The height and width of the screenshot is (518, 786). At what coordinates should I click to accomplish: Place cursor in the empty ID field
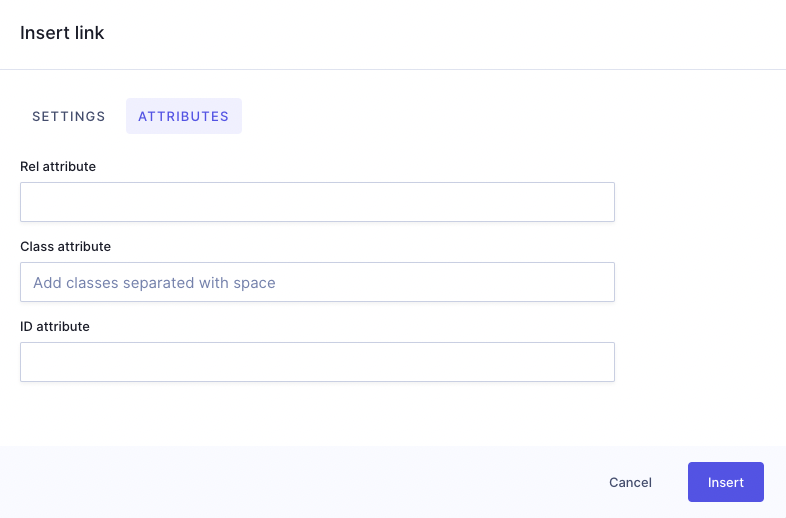tap(317, 362)
